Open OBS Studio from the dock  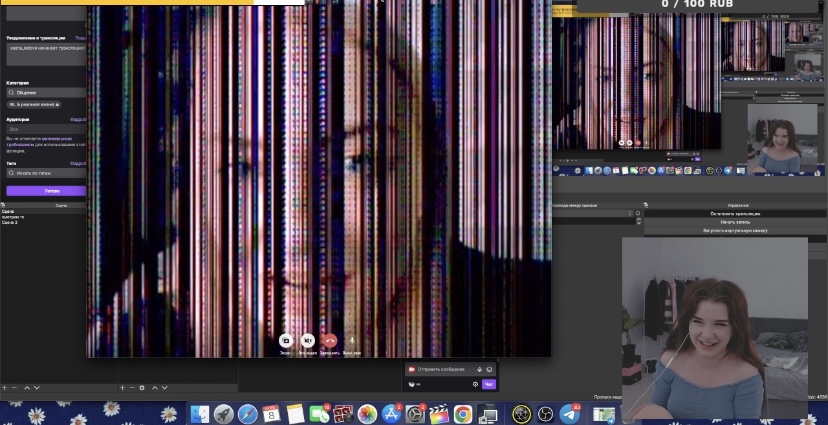click(546, 414)
